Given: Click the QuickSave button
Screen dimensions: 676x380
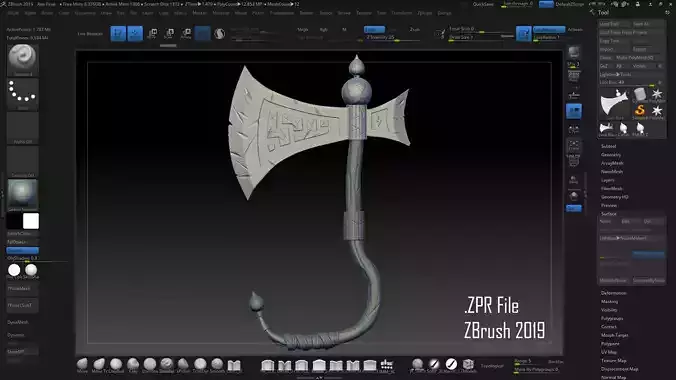Looking at the screenshot, I should click(483, 4).
